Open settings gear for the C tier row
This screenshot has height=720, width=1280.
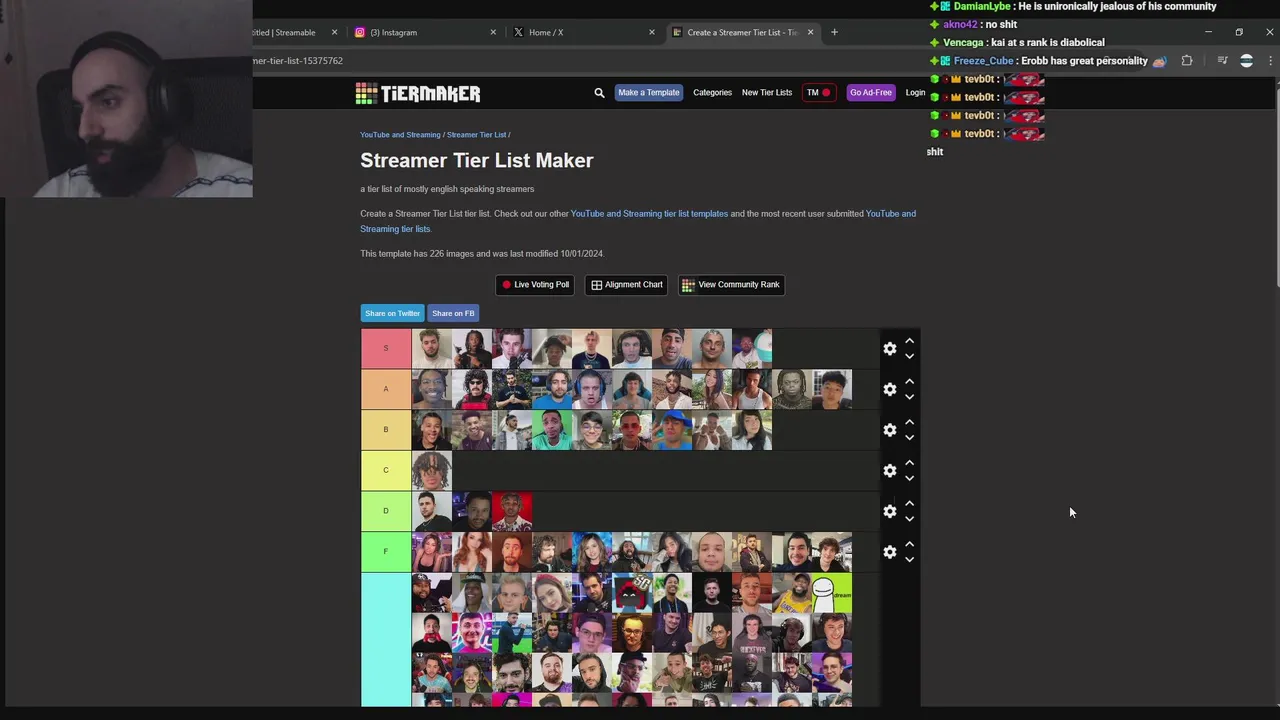tap(890, 471)
